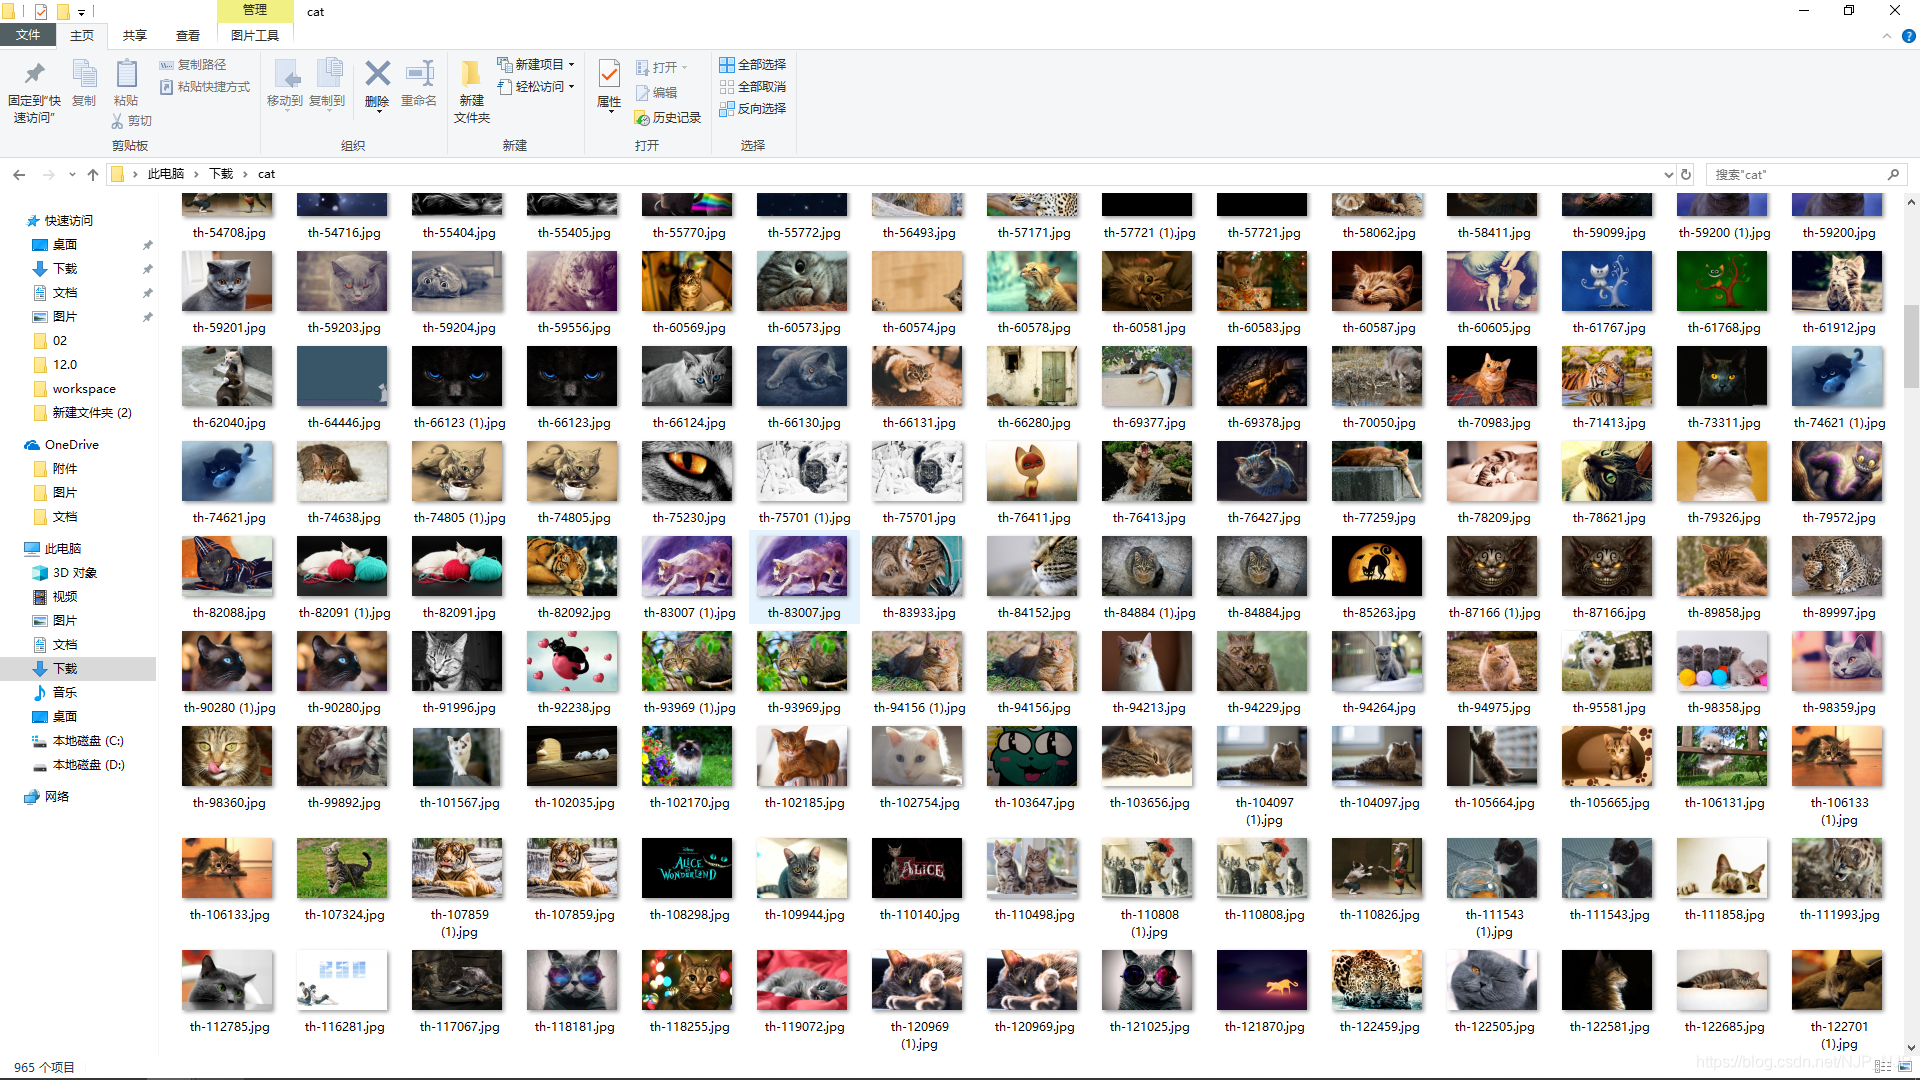This screenshot has width=1920, height=1080.
Task: Click the Copy to icon
Action: coord(328,73)
